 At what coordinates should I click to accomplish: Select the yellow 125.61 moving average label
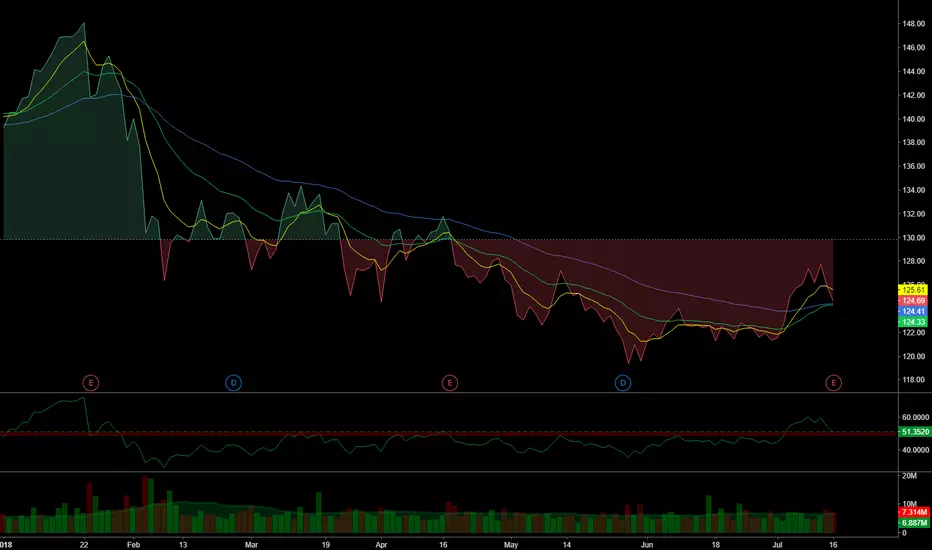click(x=913, y=290)
